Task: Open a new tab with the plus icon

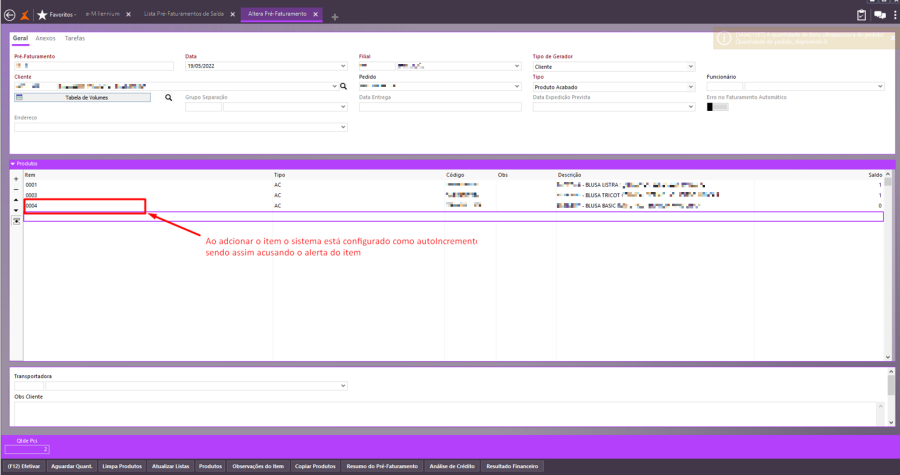Action: click(x=335, y=17)
